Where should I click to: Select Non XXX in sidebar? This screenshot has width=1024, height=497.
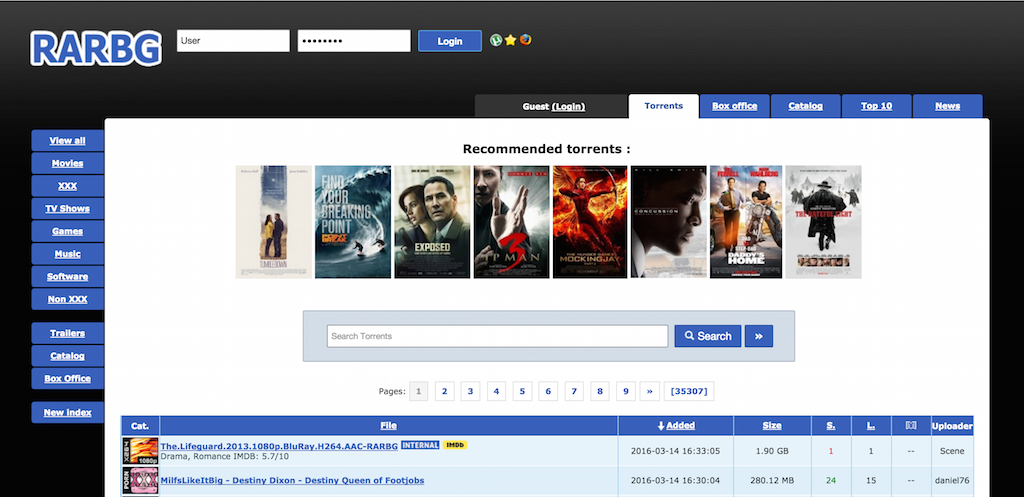[67, 299]
